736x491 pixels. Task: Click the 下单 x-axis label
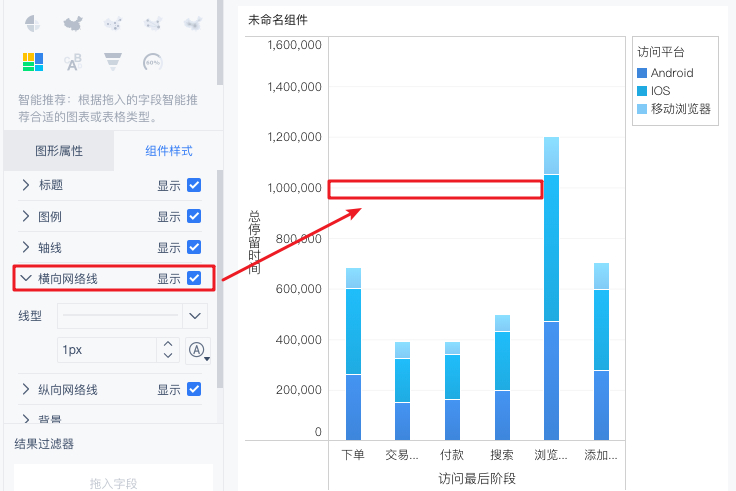click(353, 454)
